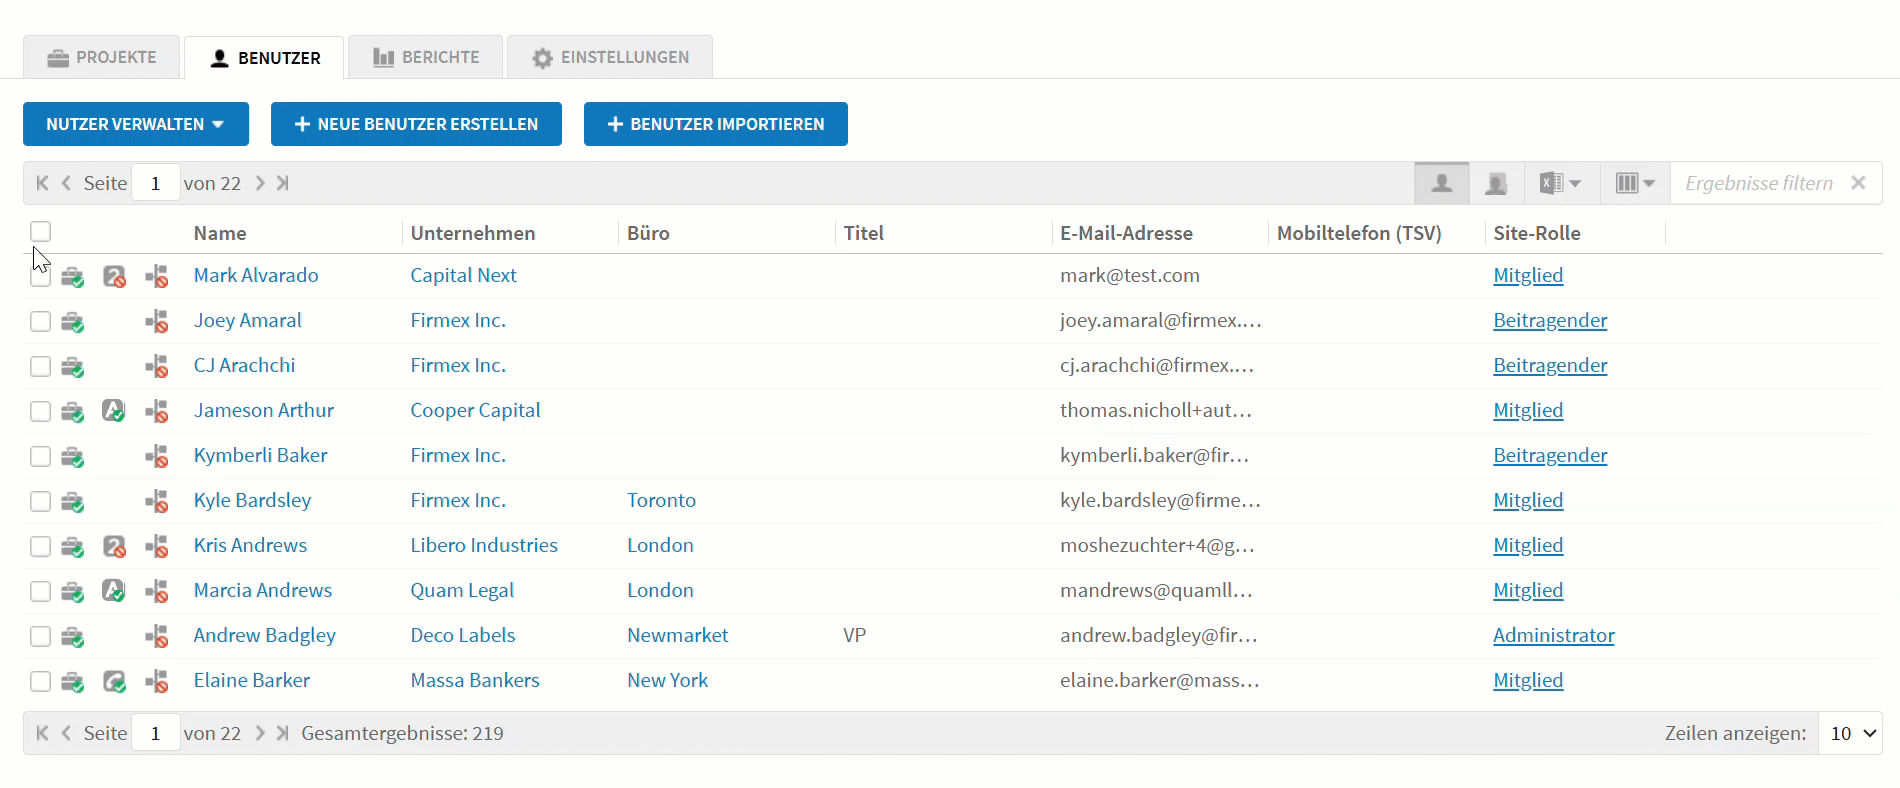The image size is (1900, 788).
Task: Click blocked groups icon for CJ Arachchi
Action: click(x=156, y=367)
